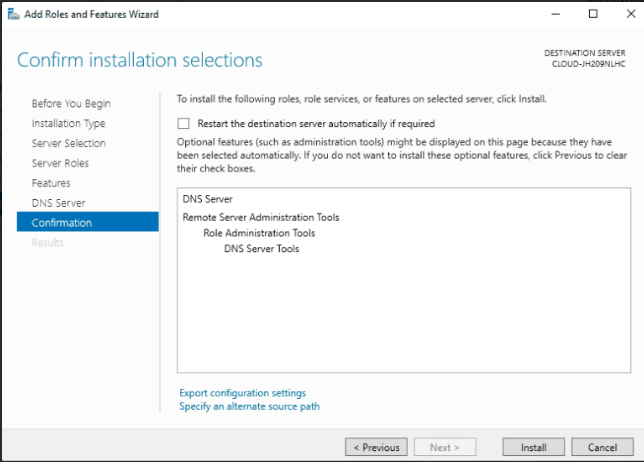Go back with the Previous button

(x=376, y=447)
